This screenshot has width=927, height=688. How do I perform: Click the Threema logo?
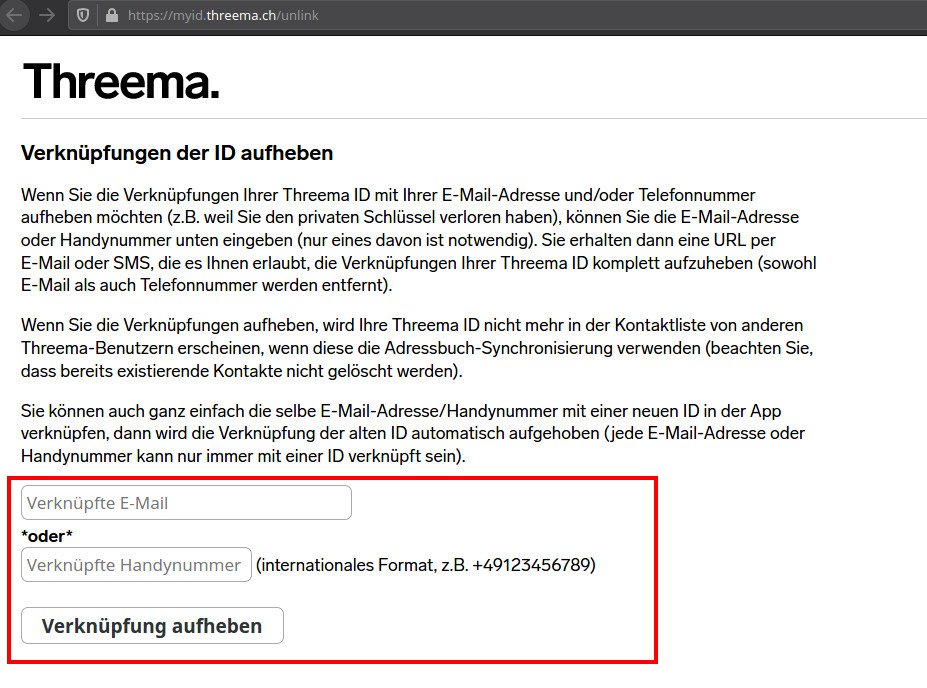tap(121, 81)
